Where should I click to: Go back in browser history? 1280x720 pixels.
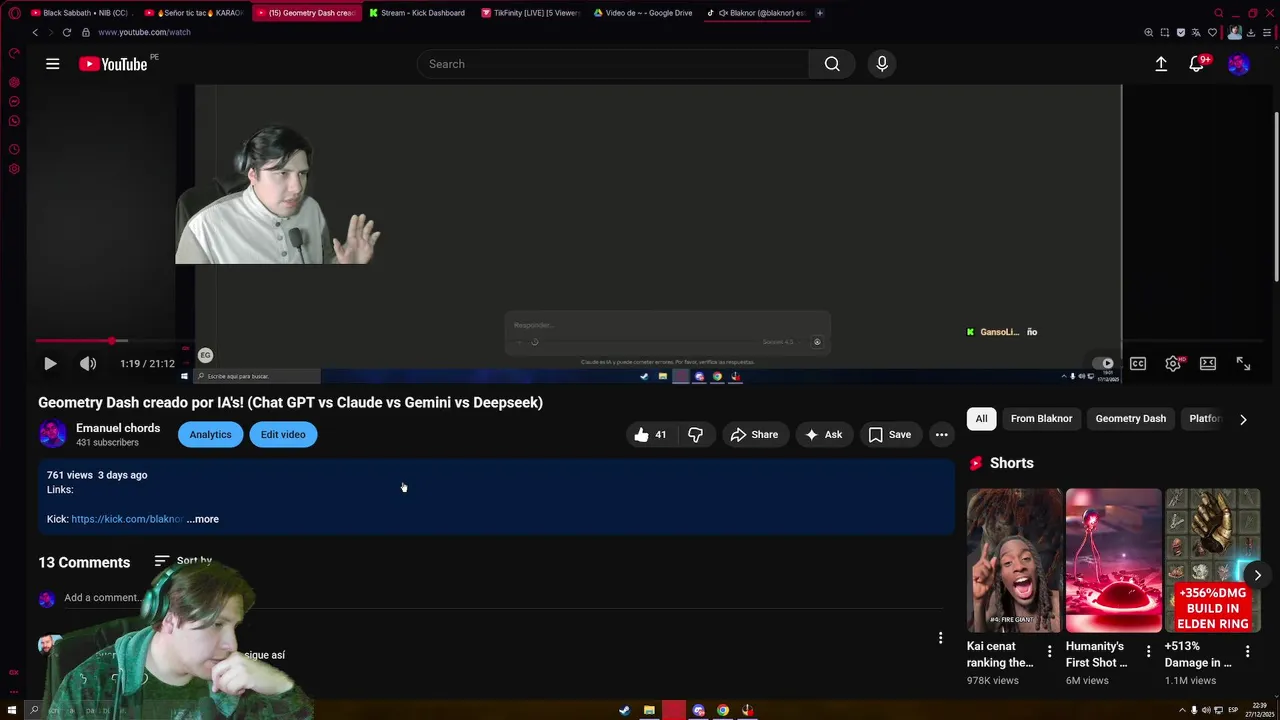35,32
